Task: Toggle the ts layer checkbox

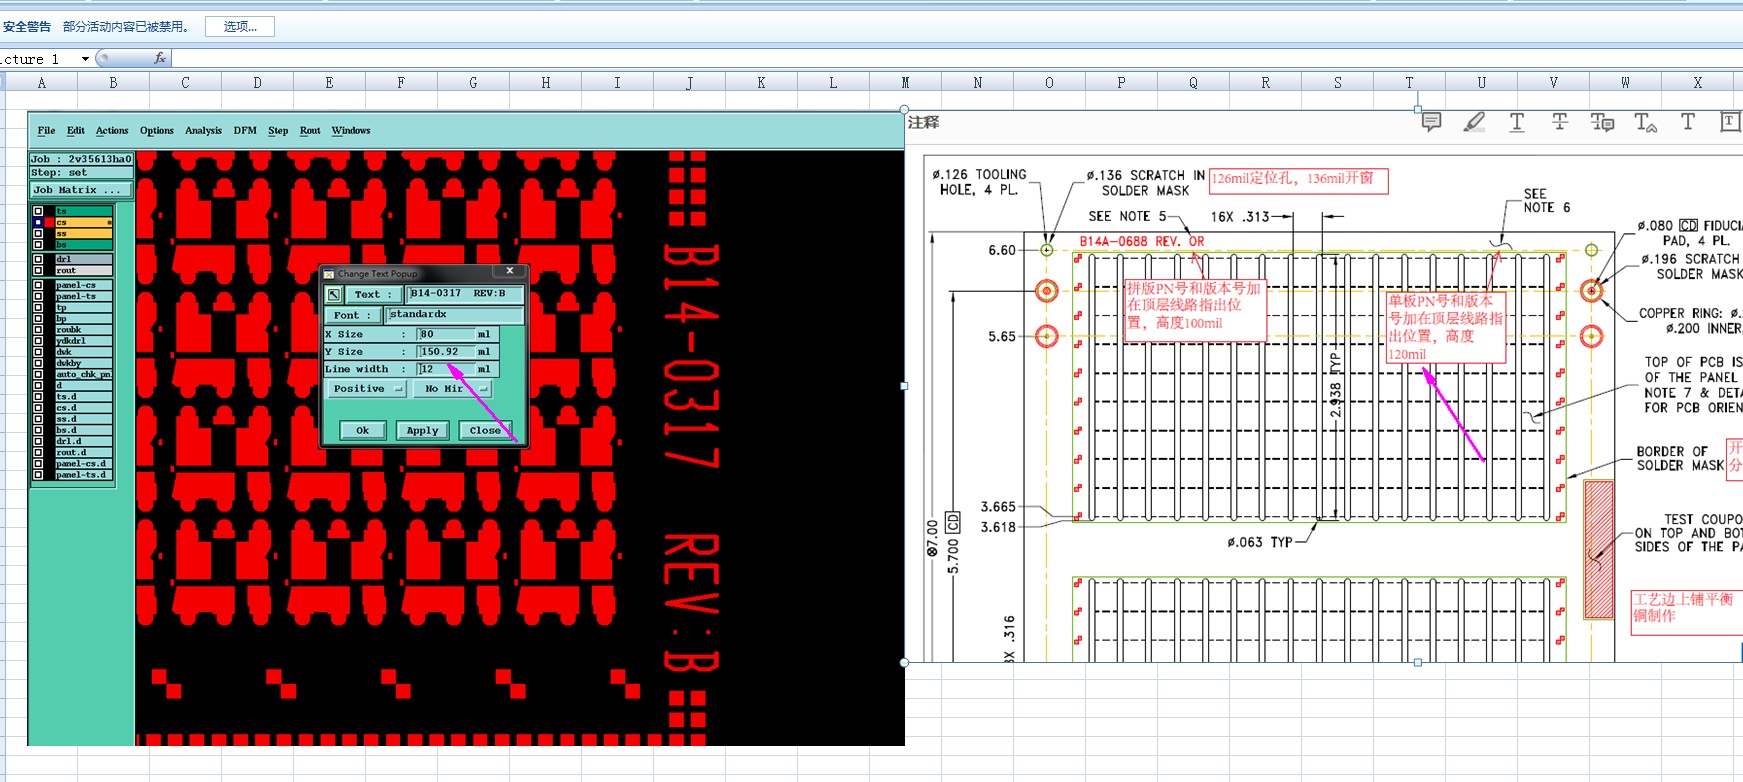Action: coord(38,211)
